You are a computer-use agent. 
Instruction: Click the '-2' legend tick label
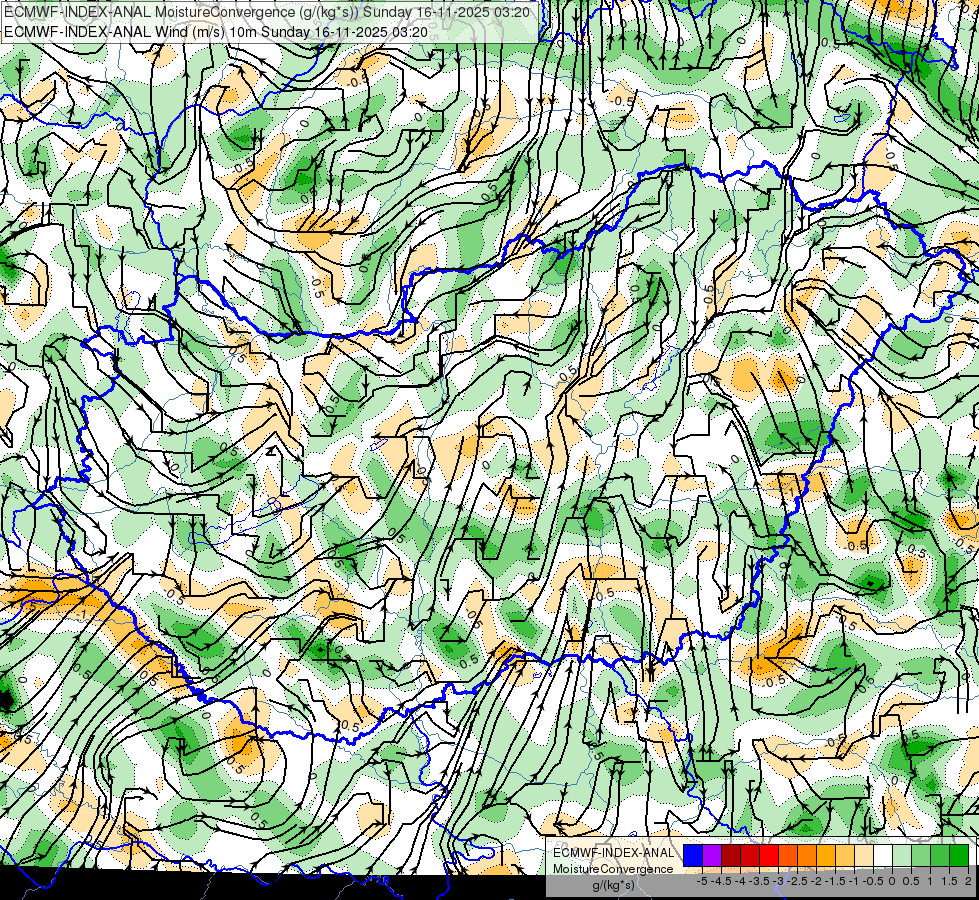pyautogui.click(x=816, y=881)
